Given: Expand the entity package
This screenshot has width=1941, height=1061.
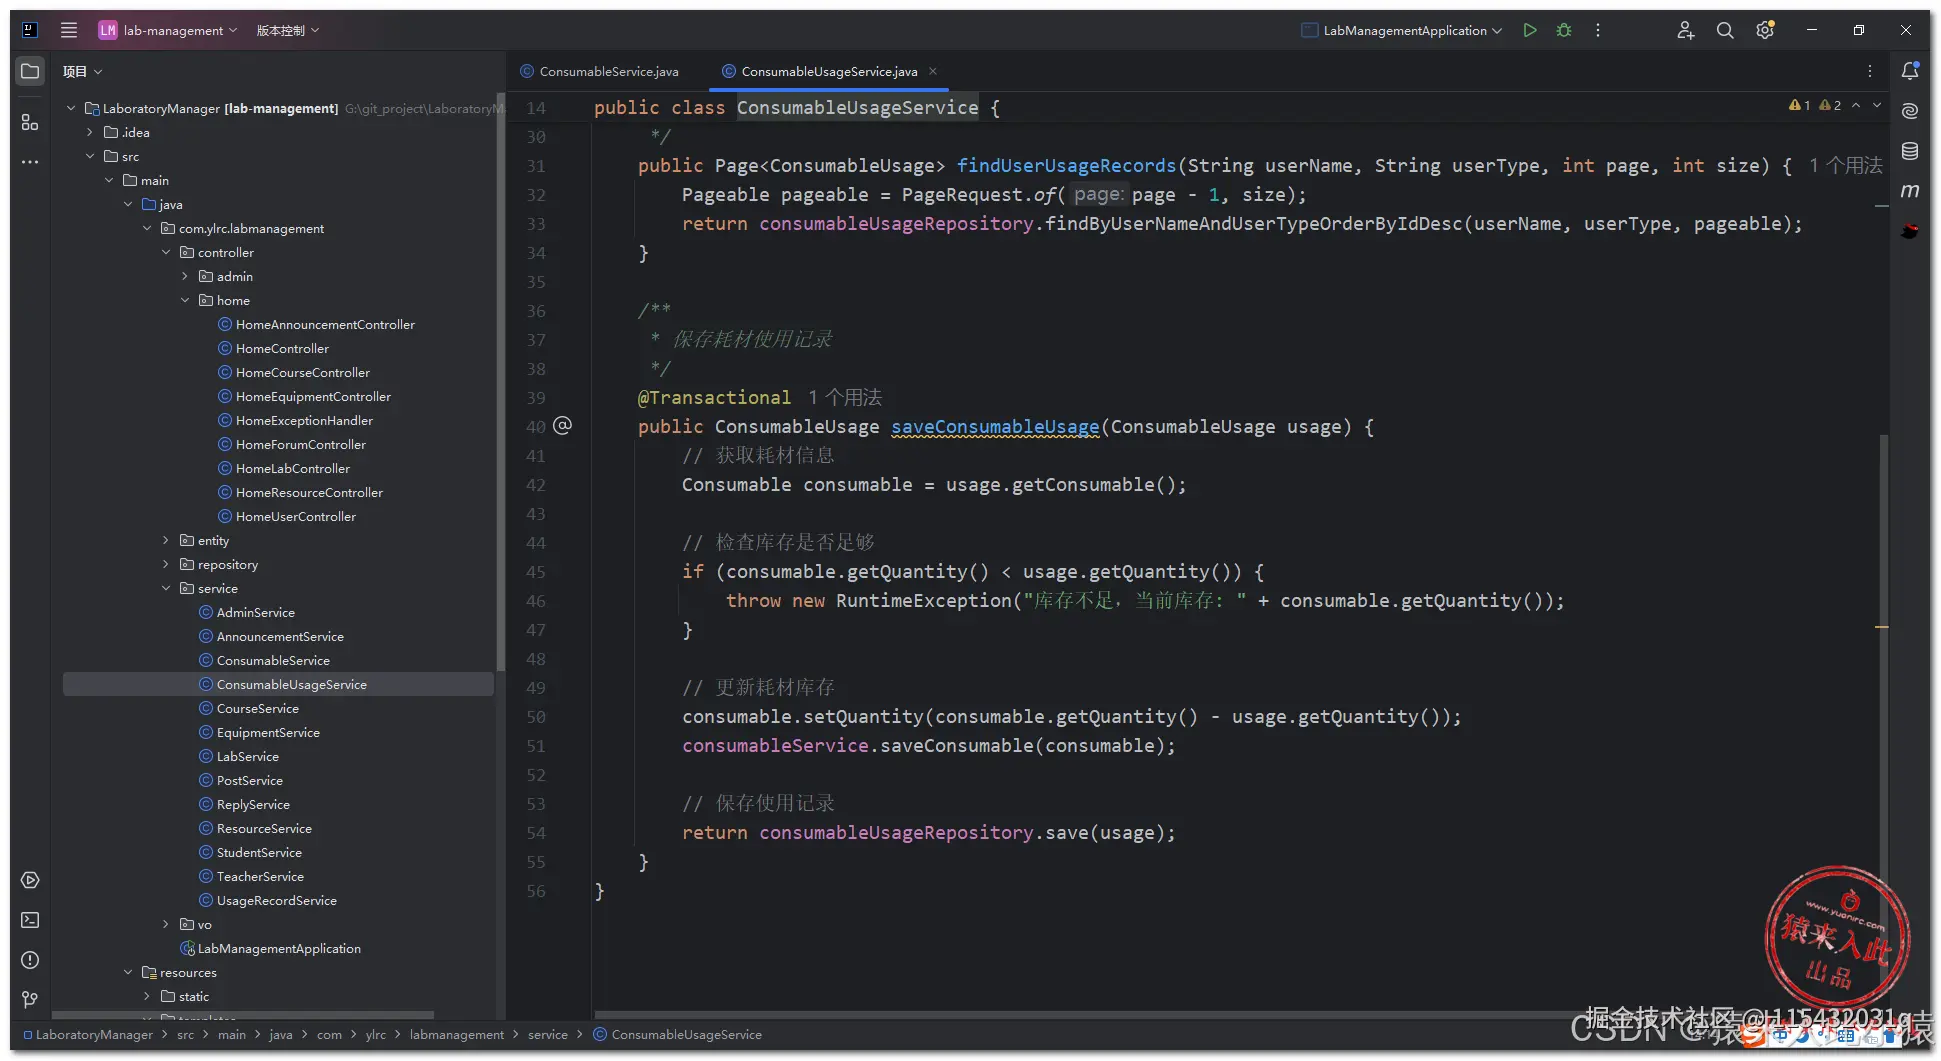Looking at the screenshot, I should (x=166, y=540).
